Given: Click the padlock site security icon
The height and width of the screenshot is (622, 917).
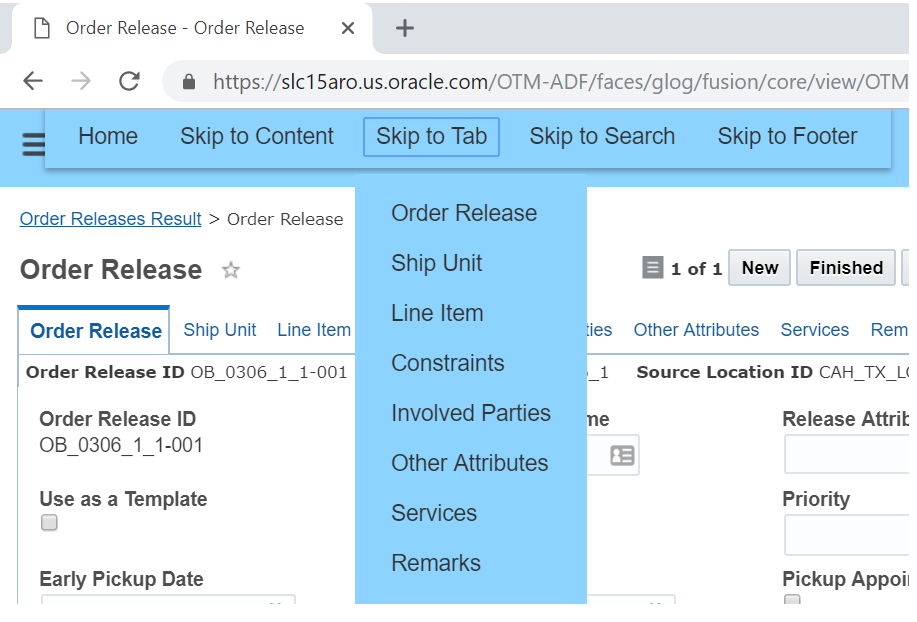Looking at the screenshot, I should click(x=189, y=82).
